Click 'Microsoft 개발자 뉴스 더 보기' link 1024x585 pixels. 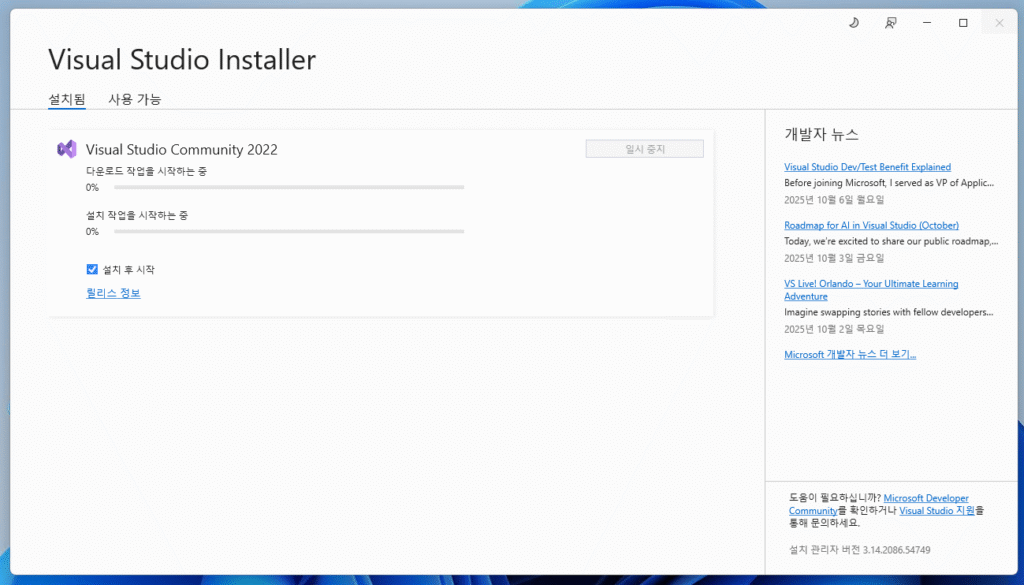tap(850, 354)
